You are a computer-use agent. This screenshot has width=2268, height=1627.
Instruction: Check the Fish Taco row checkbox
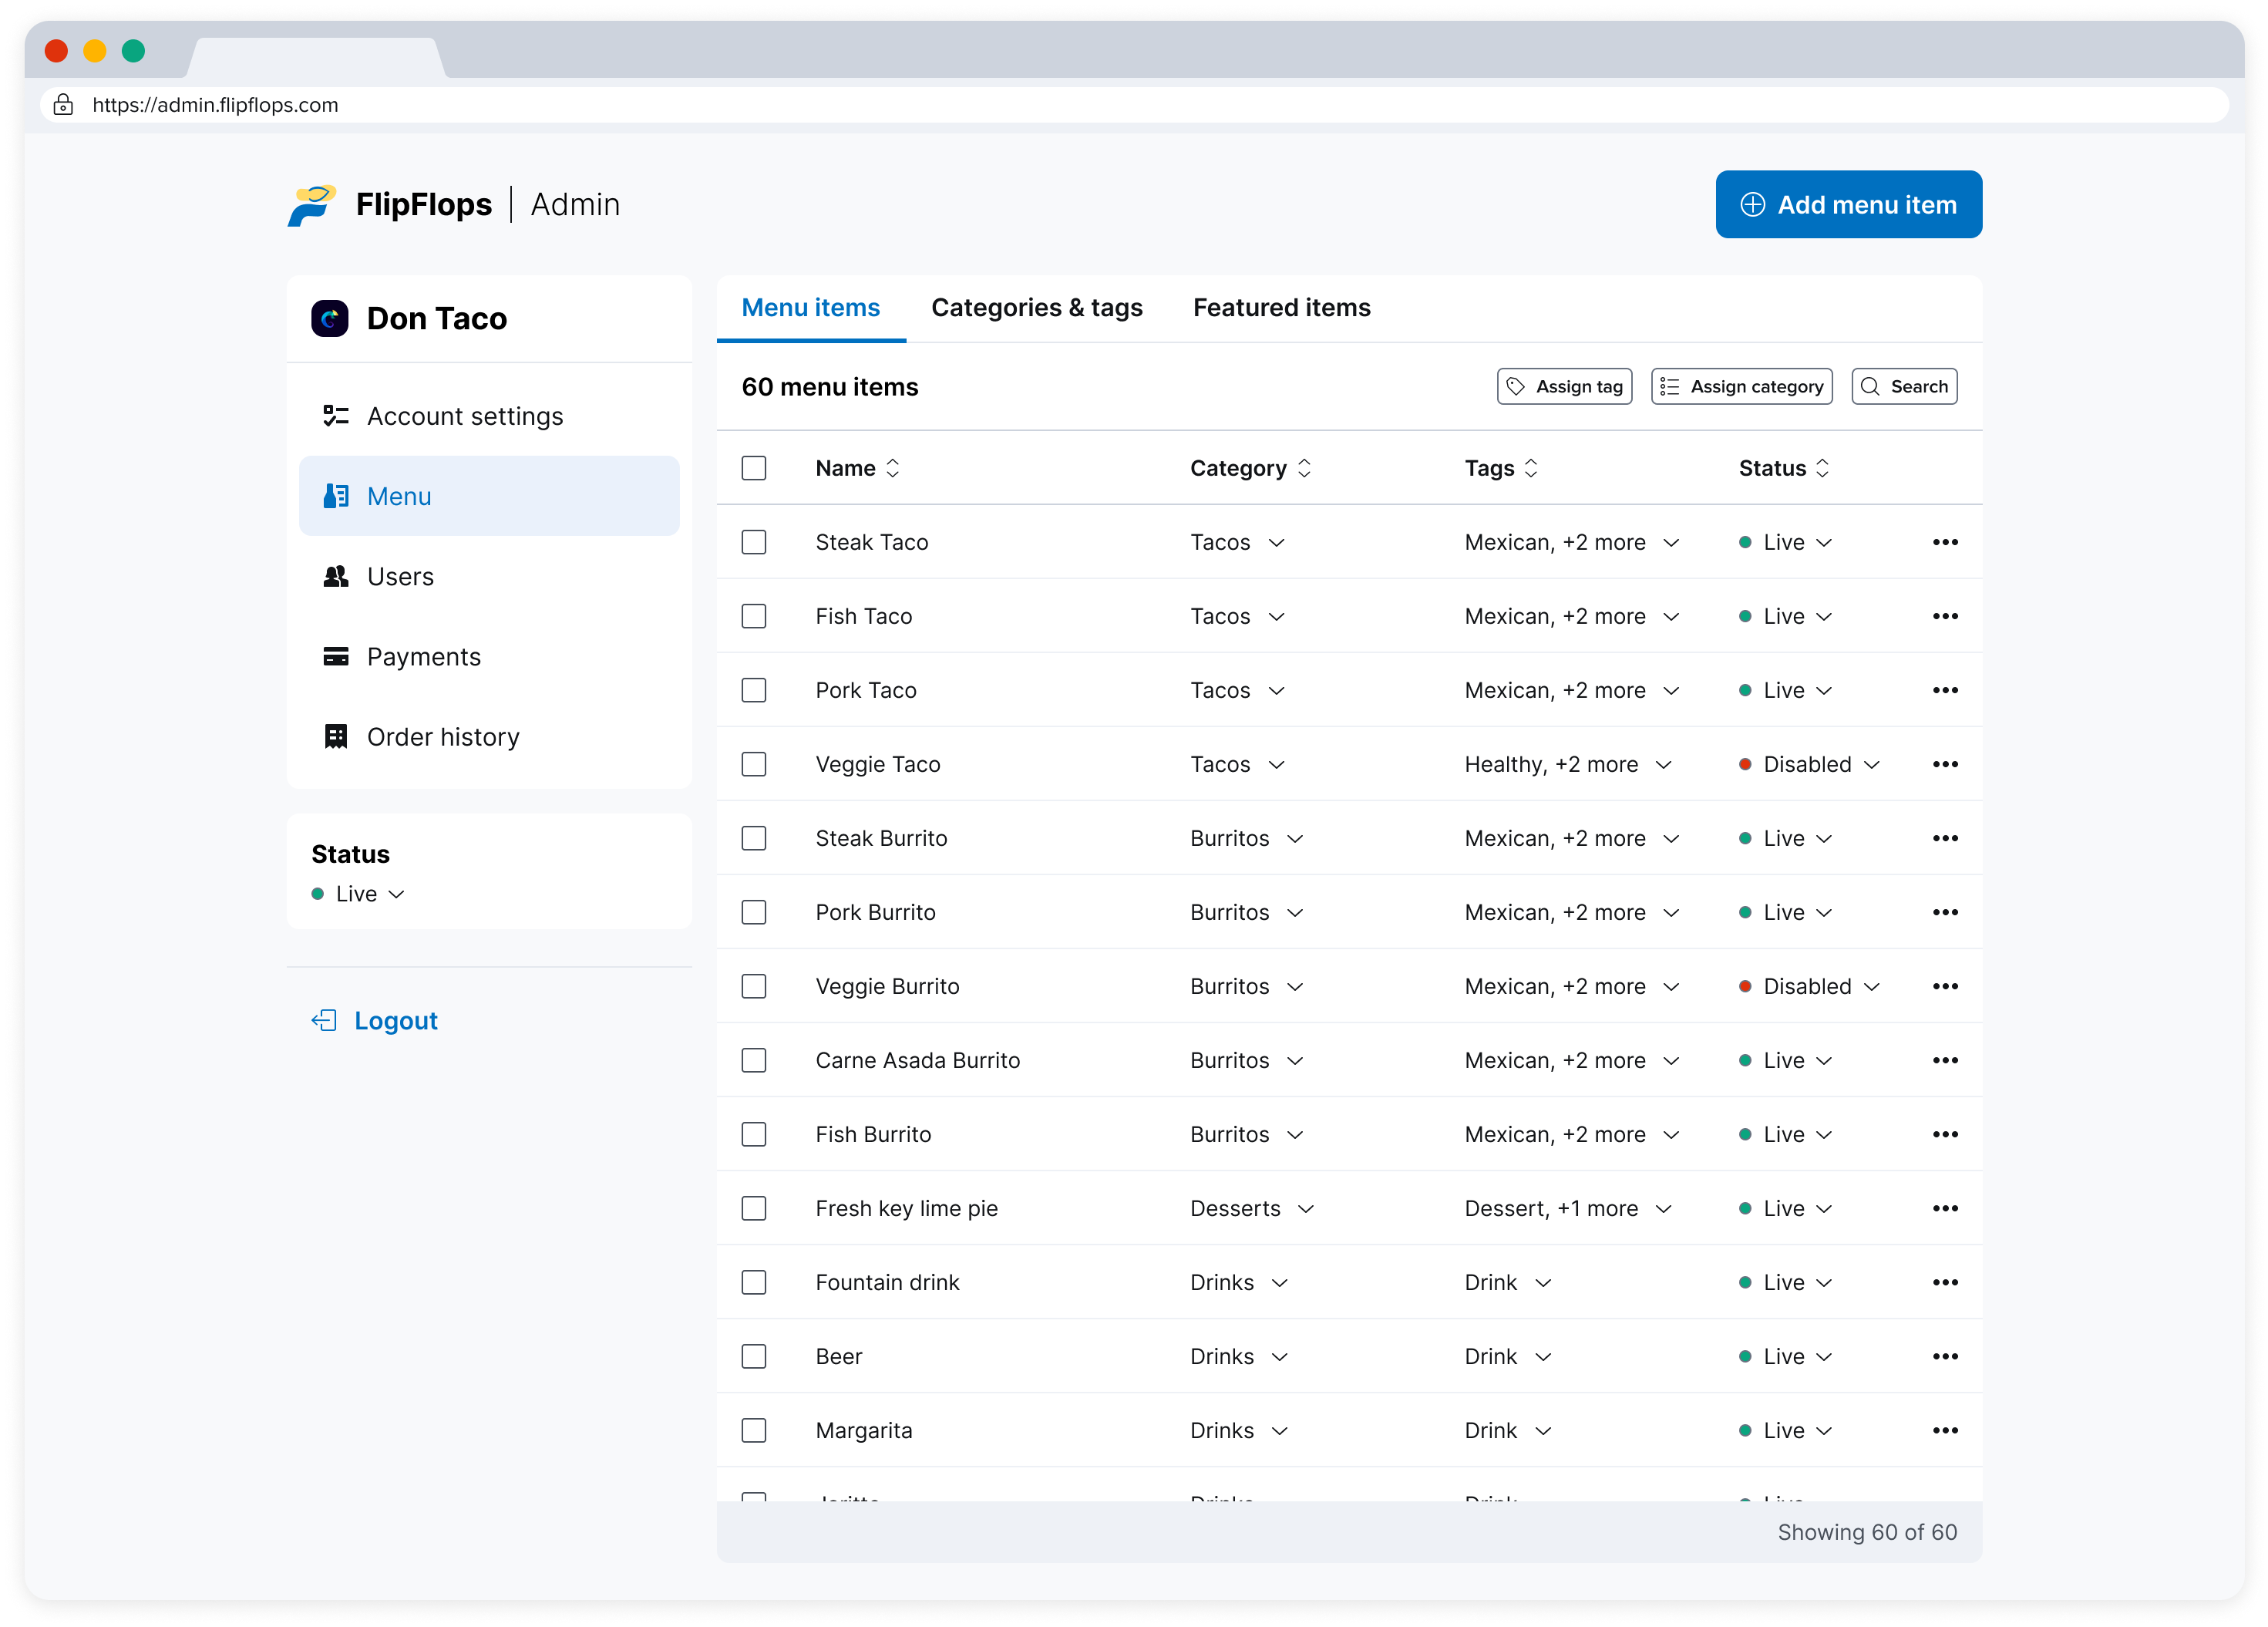pos(754,616)
